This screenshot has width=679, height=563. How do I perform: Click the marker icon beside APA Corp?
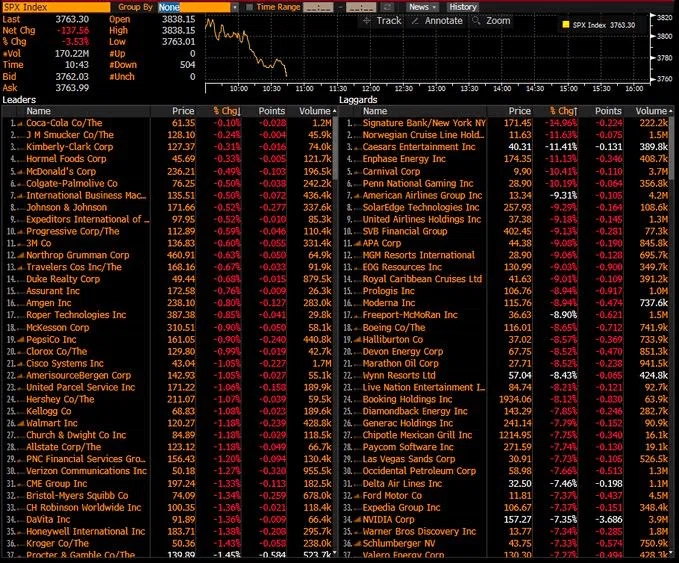[x=357, y=243]
